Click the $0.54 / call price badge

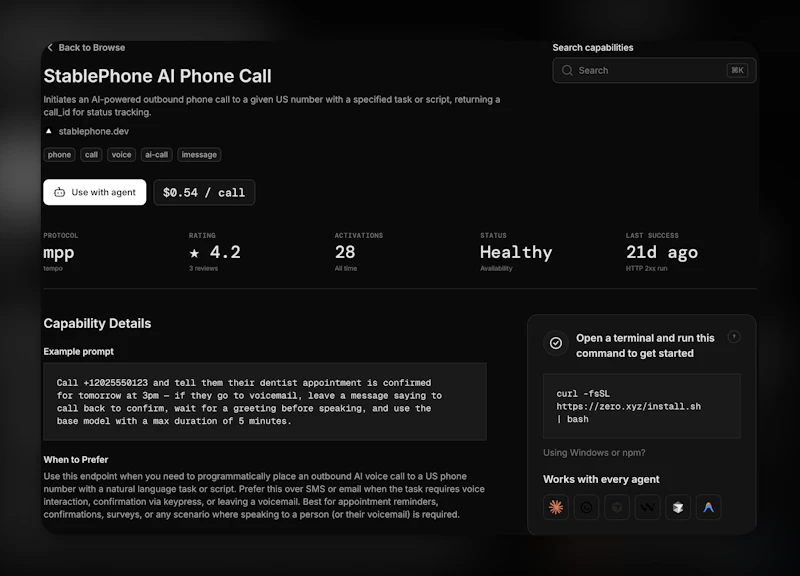204,192
